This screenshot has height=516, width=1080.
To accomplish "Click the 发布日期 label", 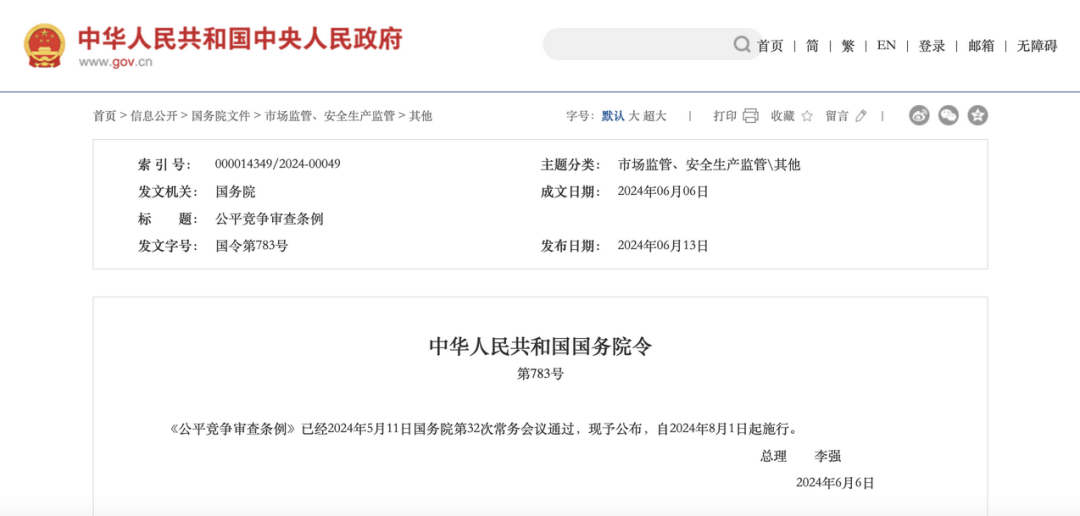I will (x=571, y=246).
